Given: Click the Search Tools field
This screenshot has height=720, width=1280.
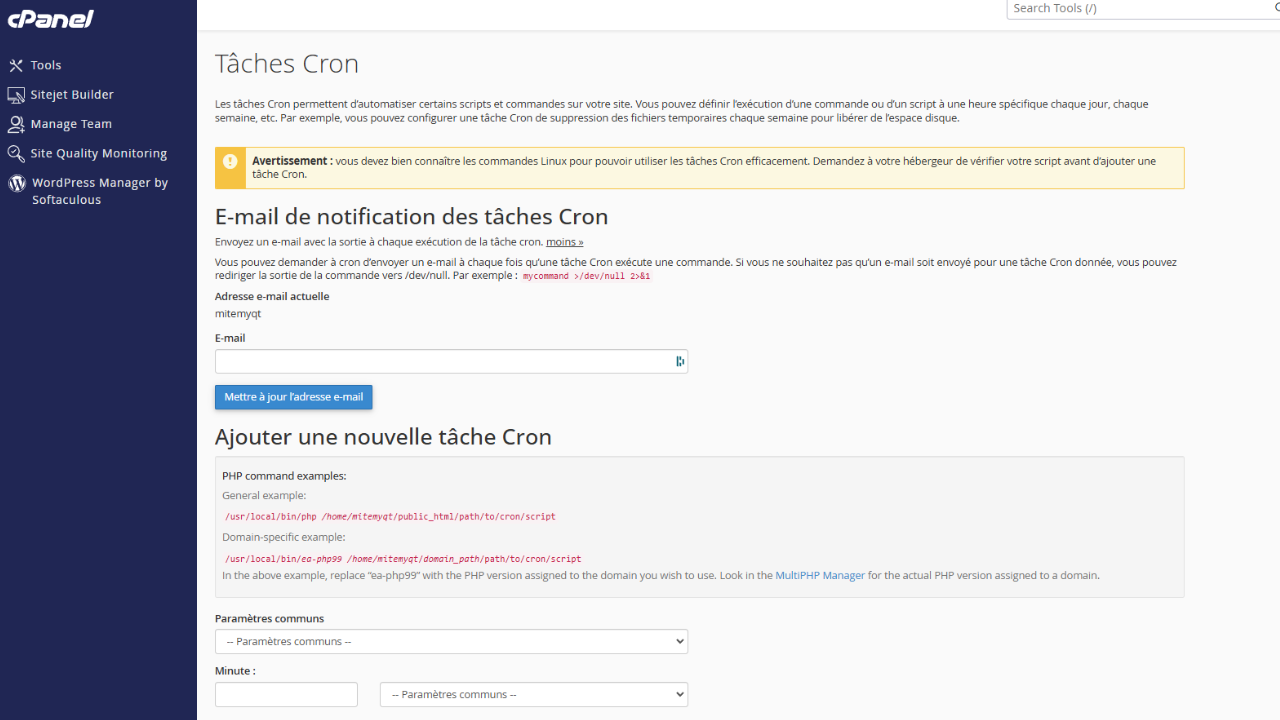Looking at the screenshot, I should (x=1143, y=9).
